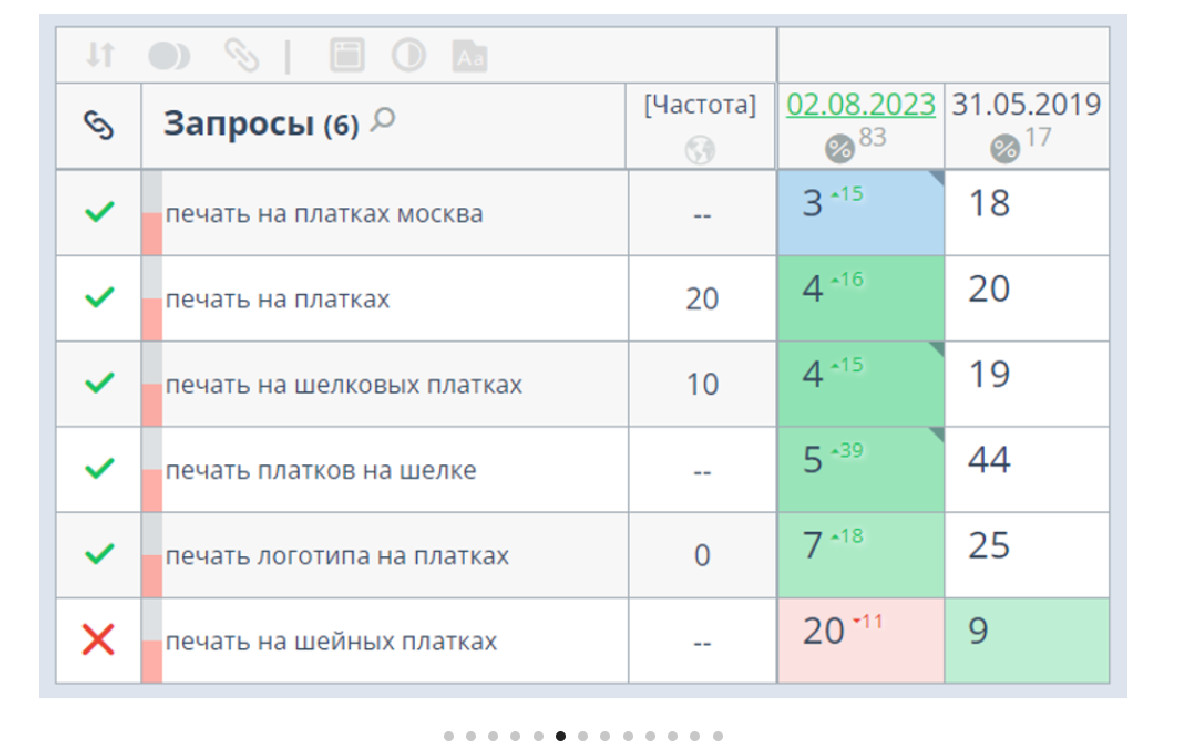Viewport: 1200px width, 755px height.
Task: Click the faded chain link toolbar icon
Action: [x=240, y=56]
